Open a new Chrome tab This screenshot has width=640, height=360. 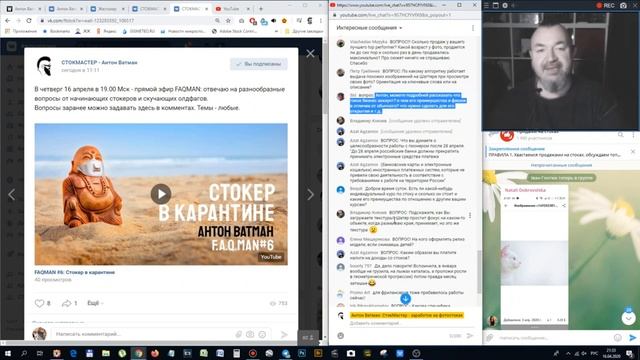tap(261, 9)
